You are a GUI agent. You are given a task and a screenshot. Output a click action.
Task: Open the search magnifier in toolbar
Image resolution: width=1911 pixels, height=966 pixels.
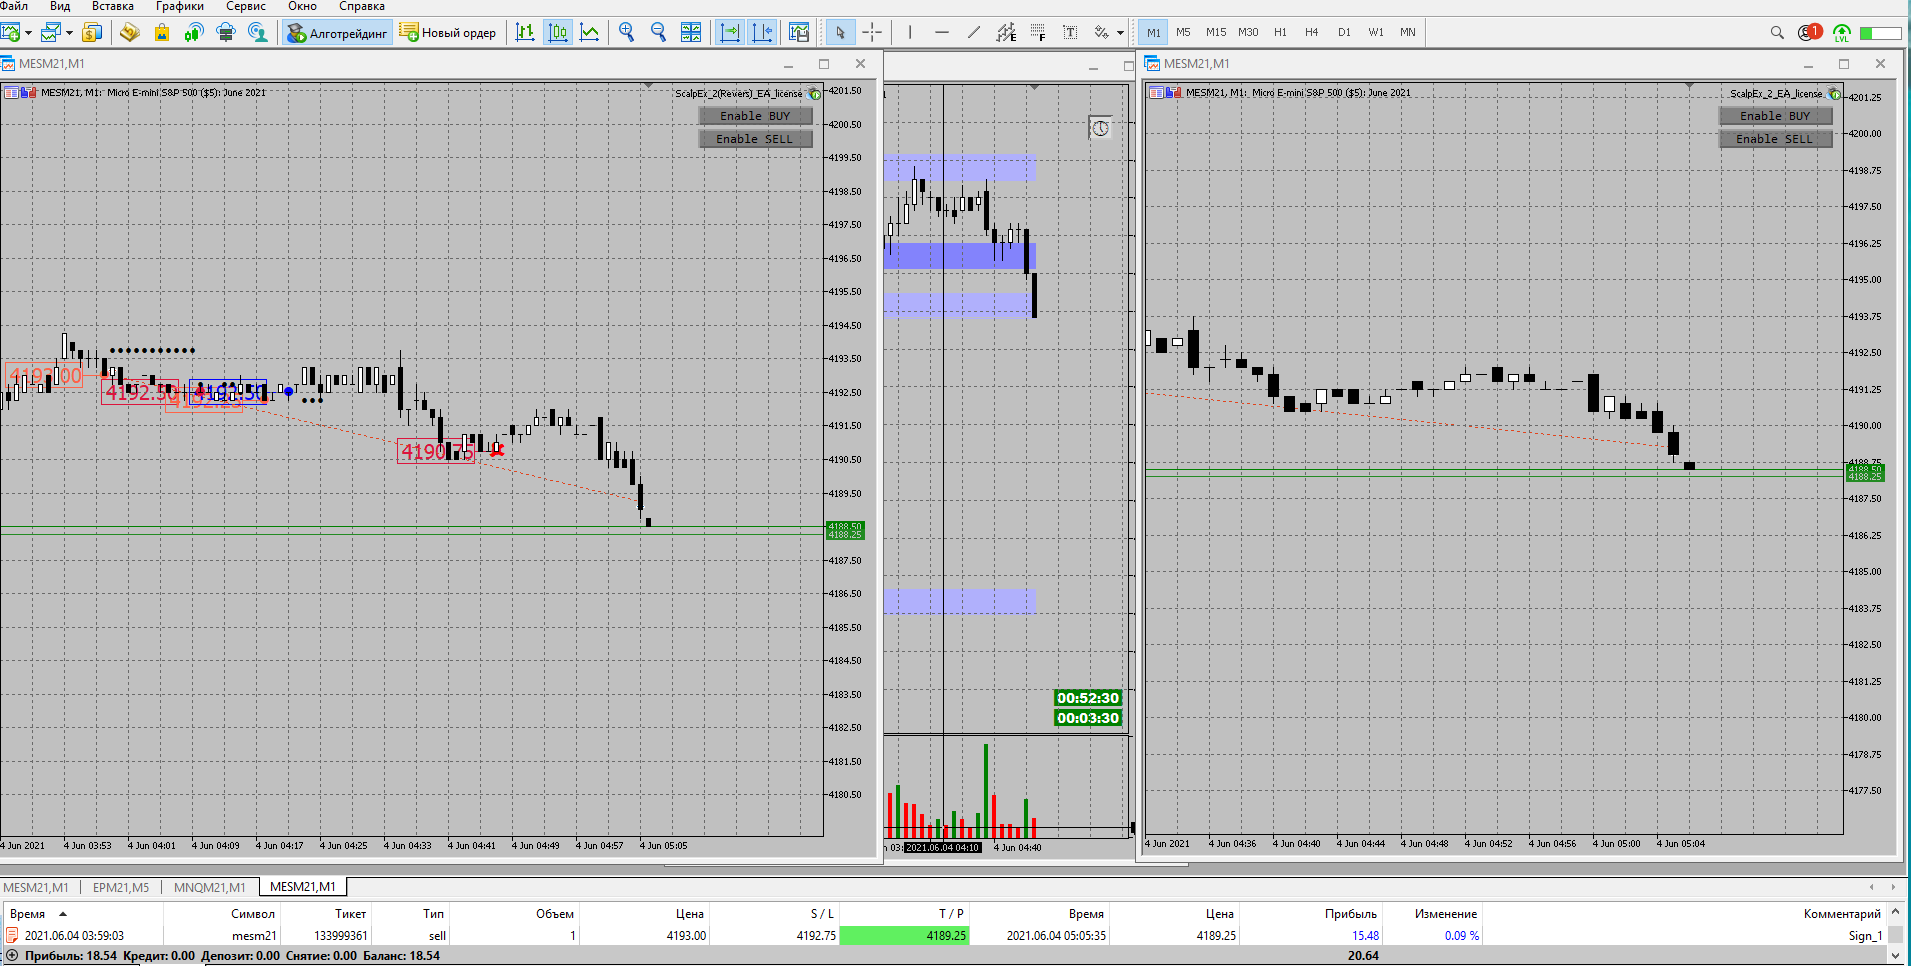point(1777,33)
